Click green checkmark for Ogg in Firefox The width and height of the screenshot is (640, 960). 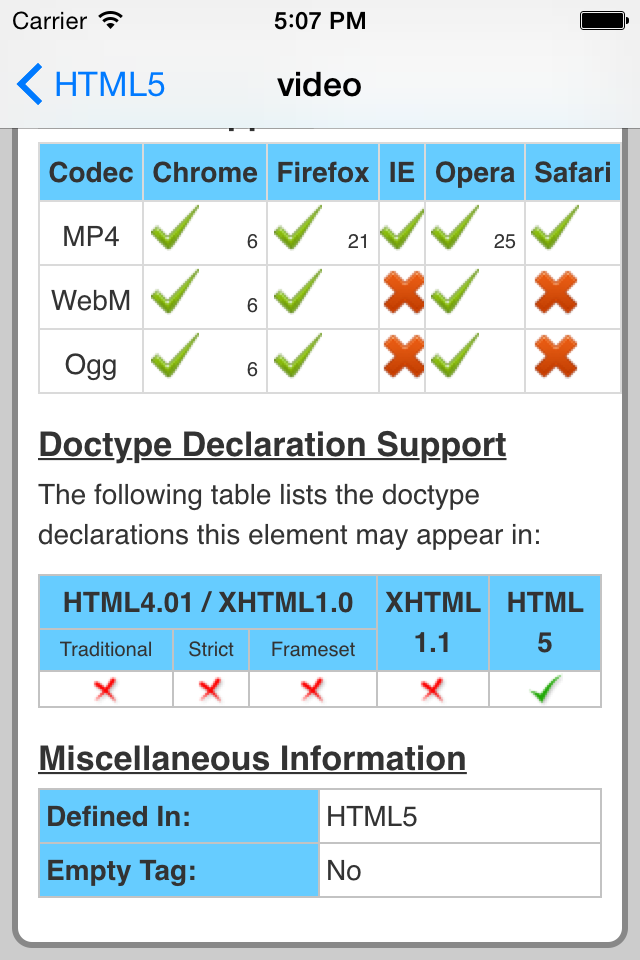point(298,356)
